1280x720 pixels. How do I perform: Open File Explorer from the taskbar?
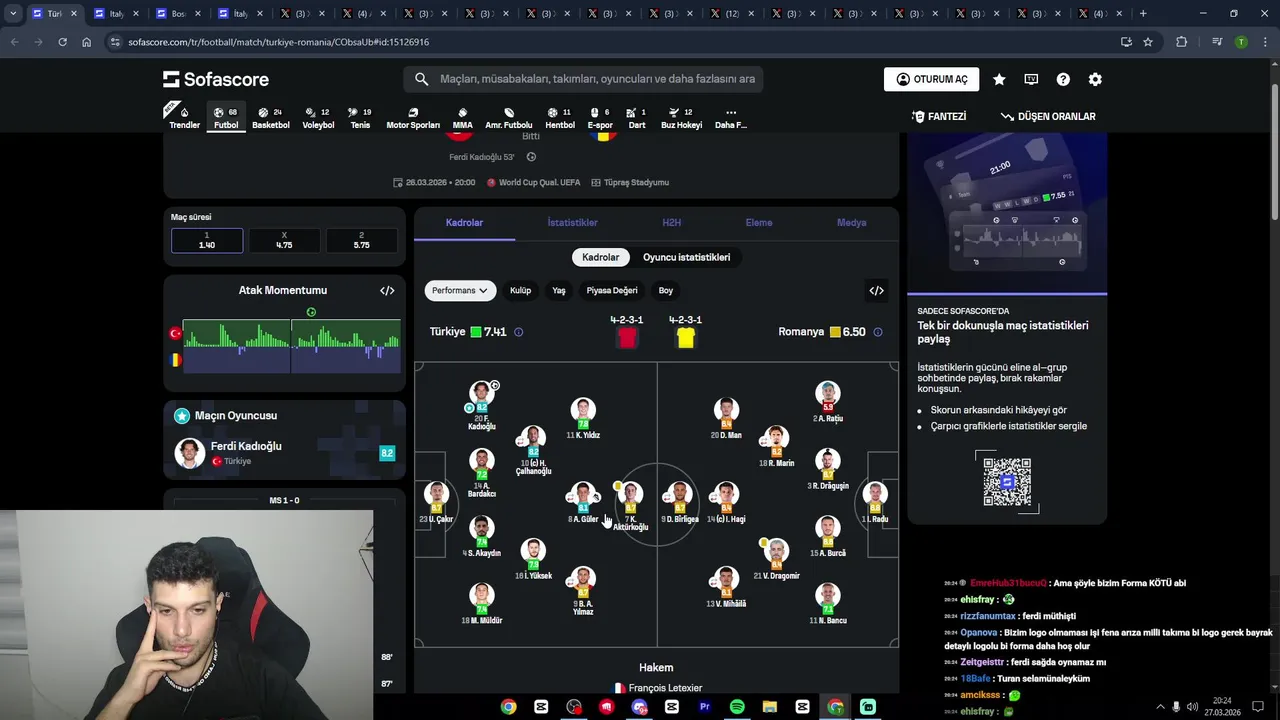pyautogui.click(x=770, y=707)
